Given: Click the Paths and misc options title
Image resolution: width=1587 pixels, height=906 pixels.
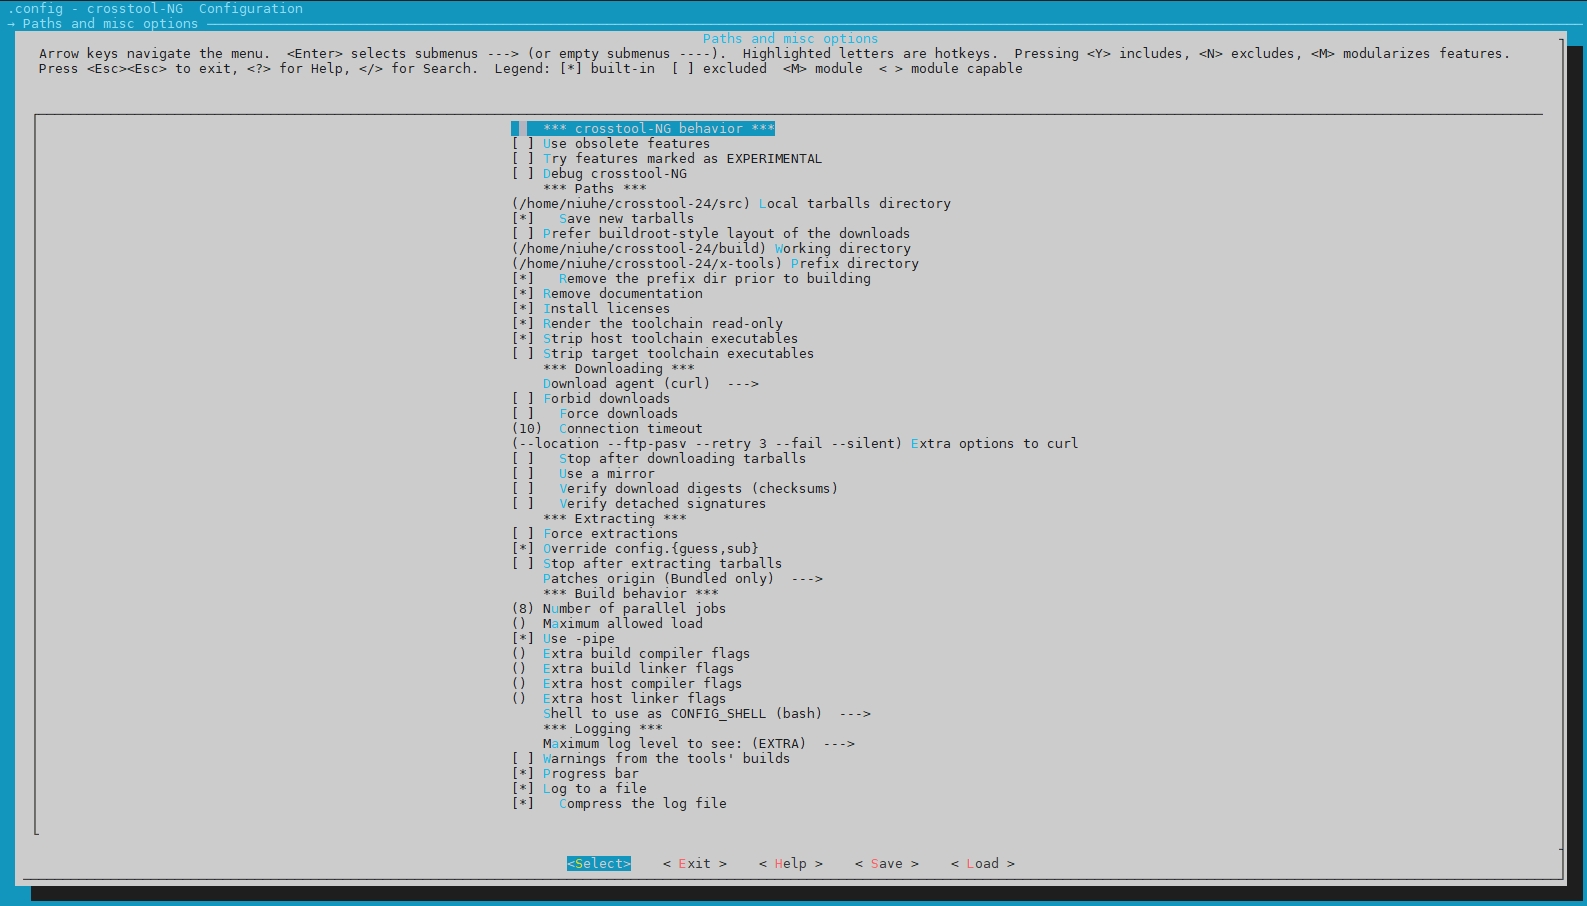Looking at the screenshot, I should click(791, 39).
